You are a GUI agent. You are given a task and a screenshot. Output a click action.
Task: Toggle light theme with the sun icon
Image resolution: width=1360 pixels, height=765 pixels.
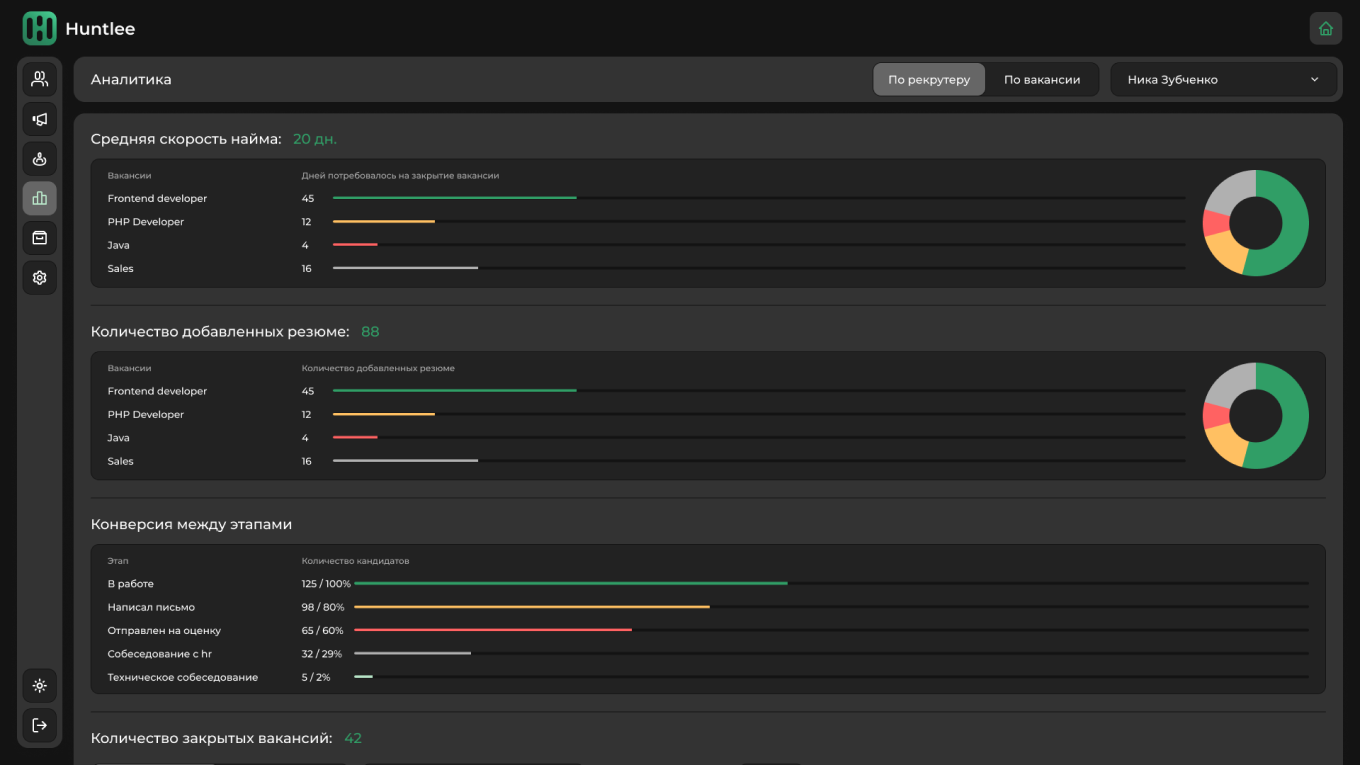pos(40,686)
